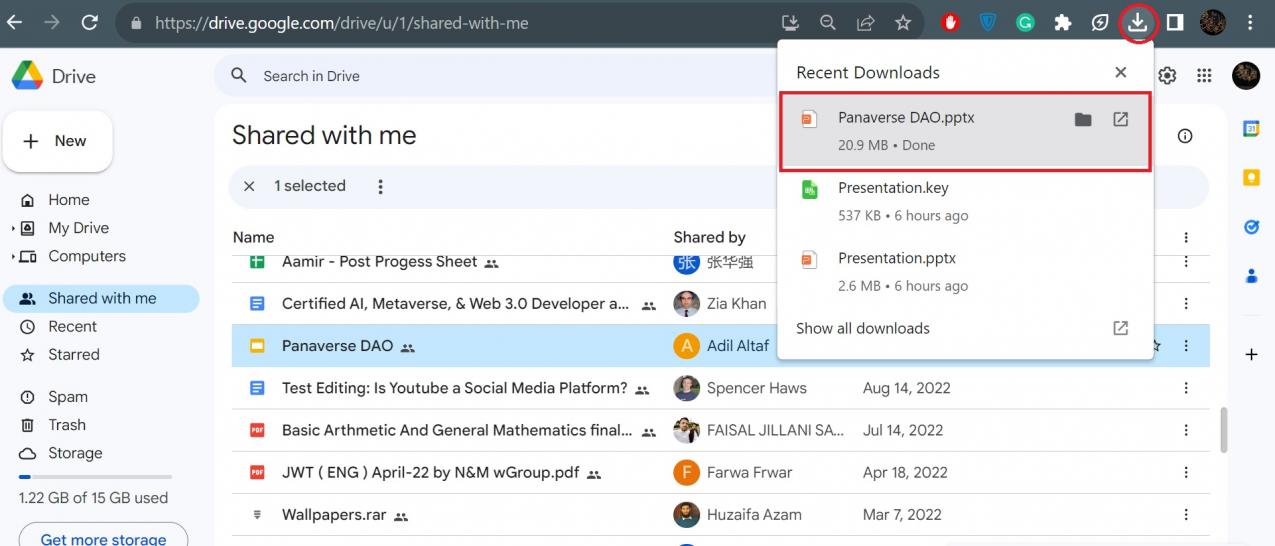Show Panaverse DAO.pptx in folder

pos(1083,120)
